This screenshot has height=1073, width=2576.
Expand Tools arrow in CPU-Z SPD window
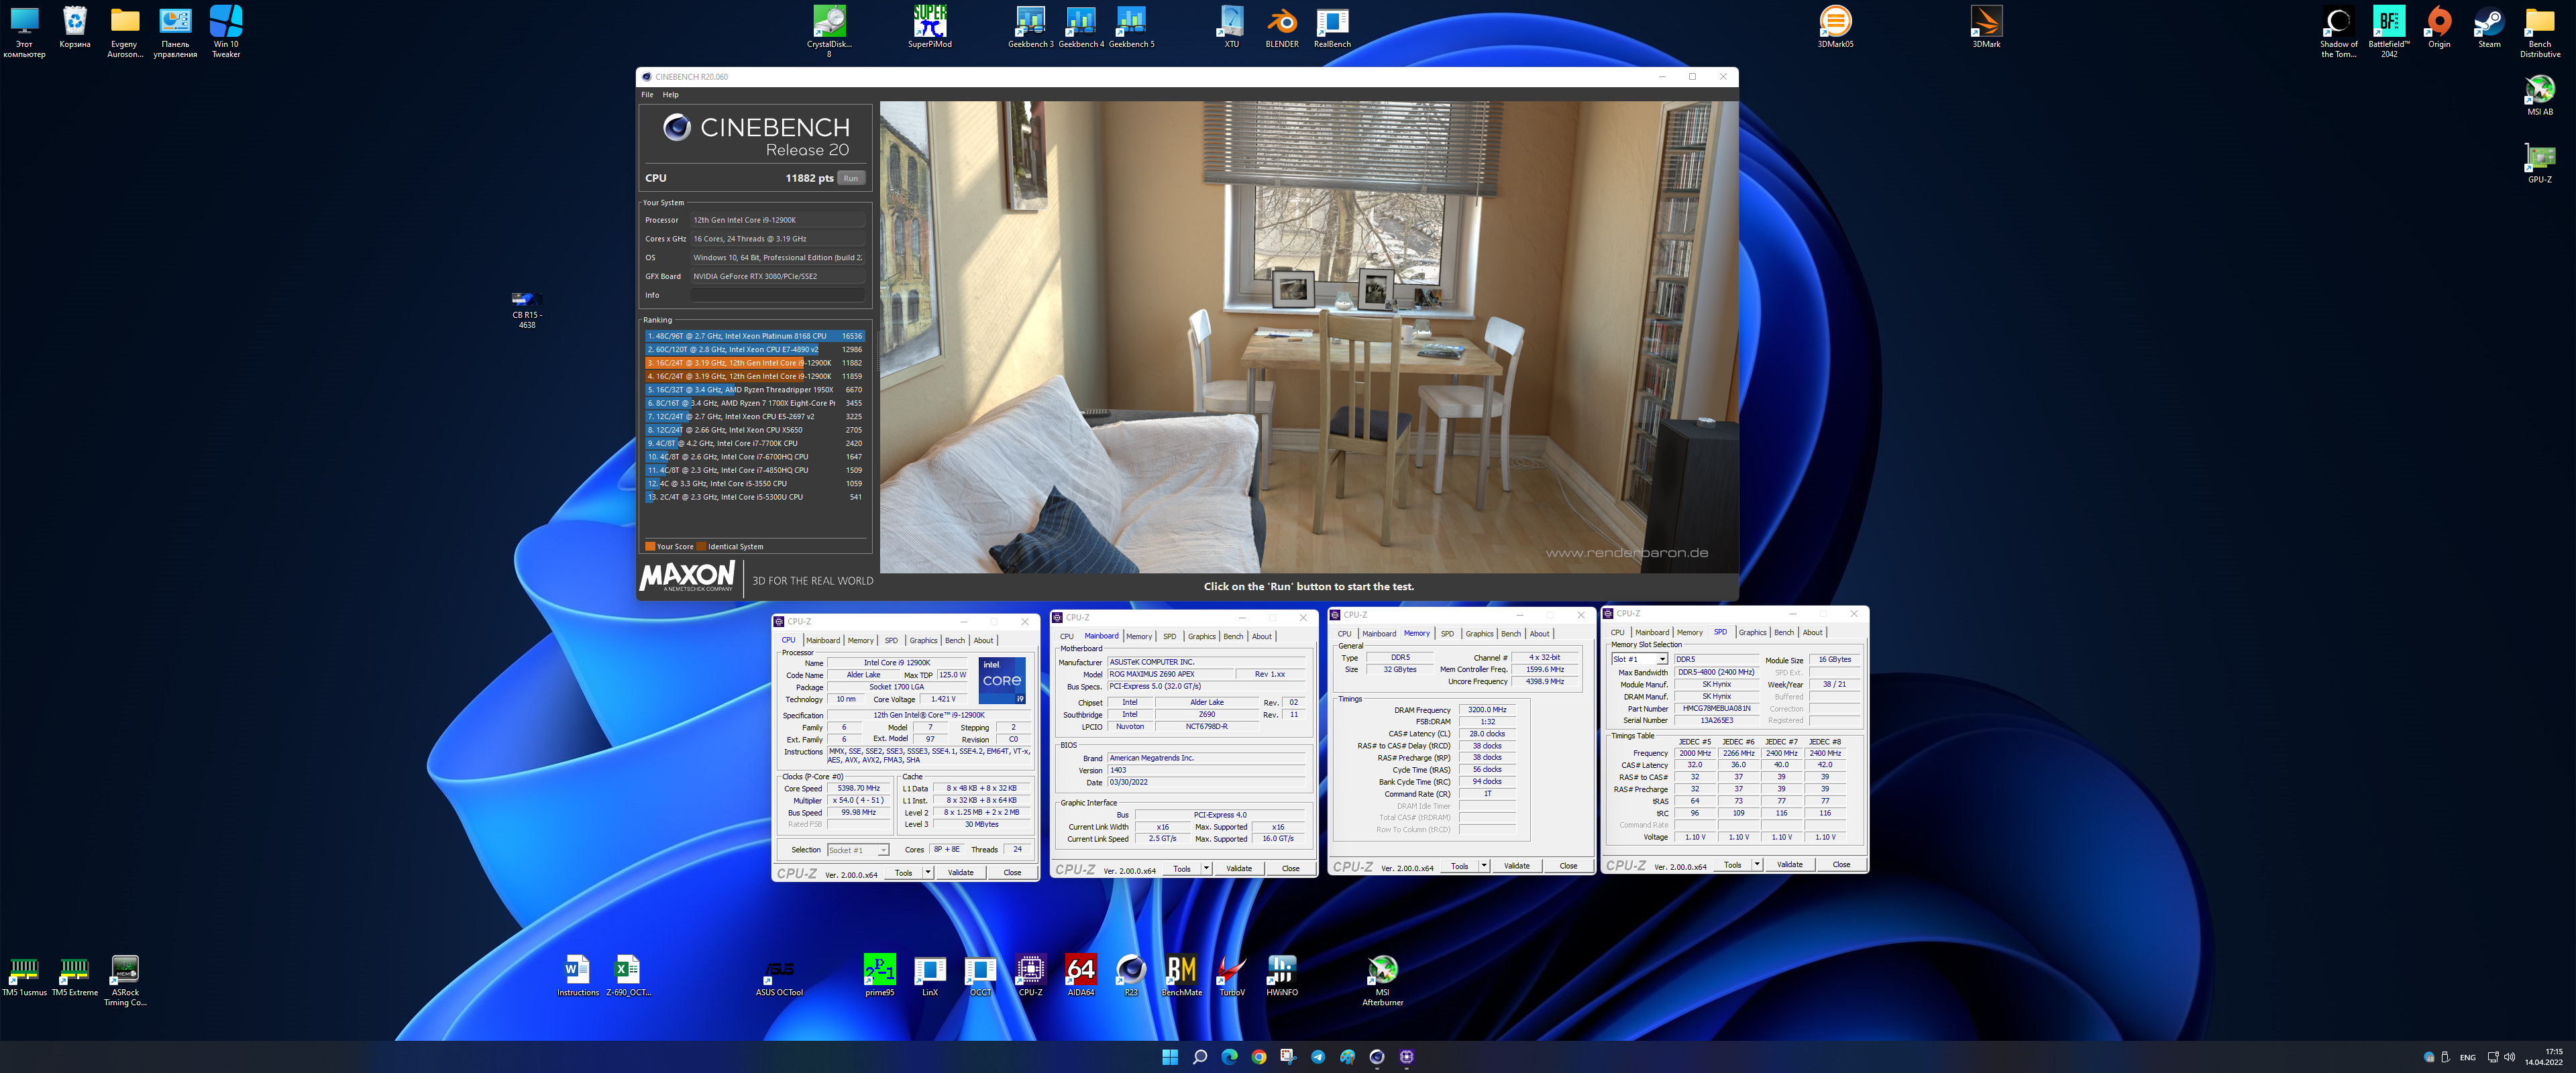1757,864
